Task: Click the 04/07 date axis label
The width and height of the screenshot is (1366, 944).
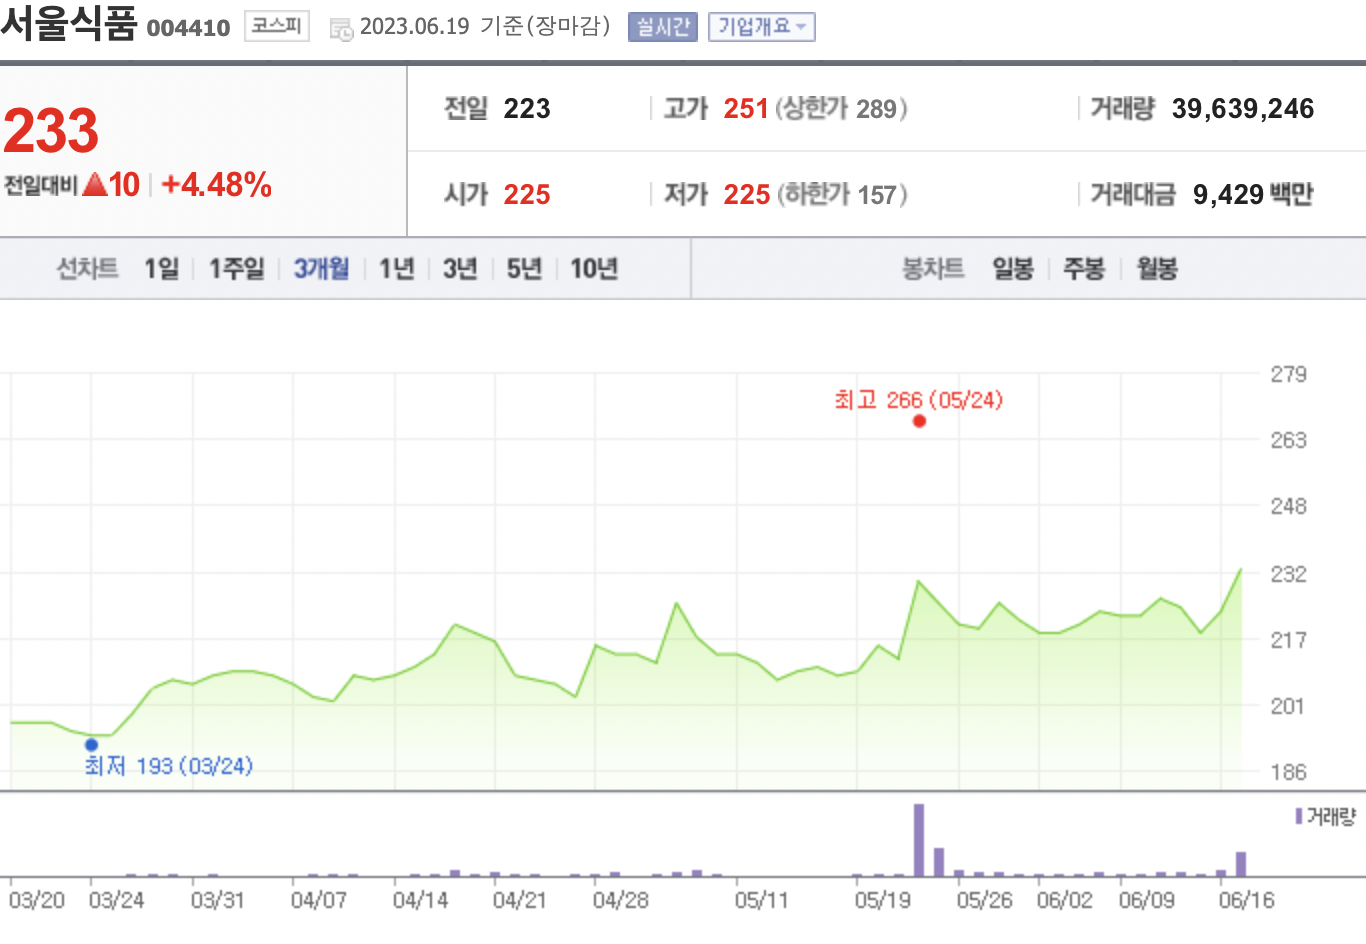Action: [x=318, y=900]
